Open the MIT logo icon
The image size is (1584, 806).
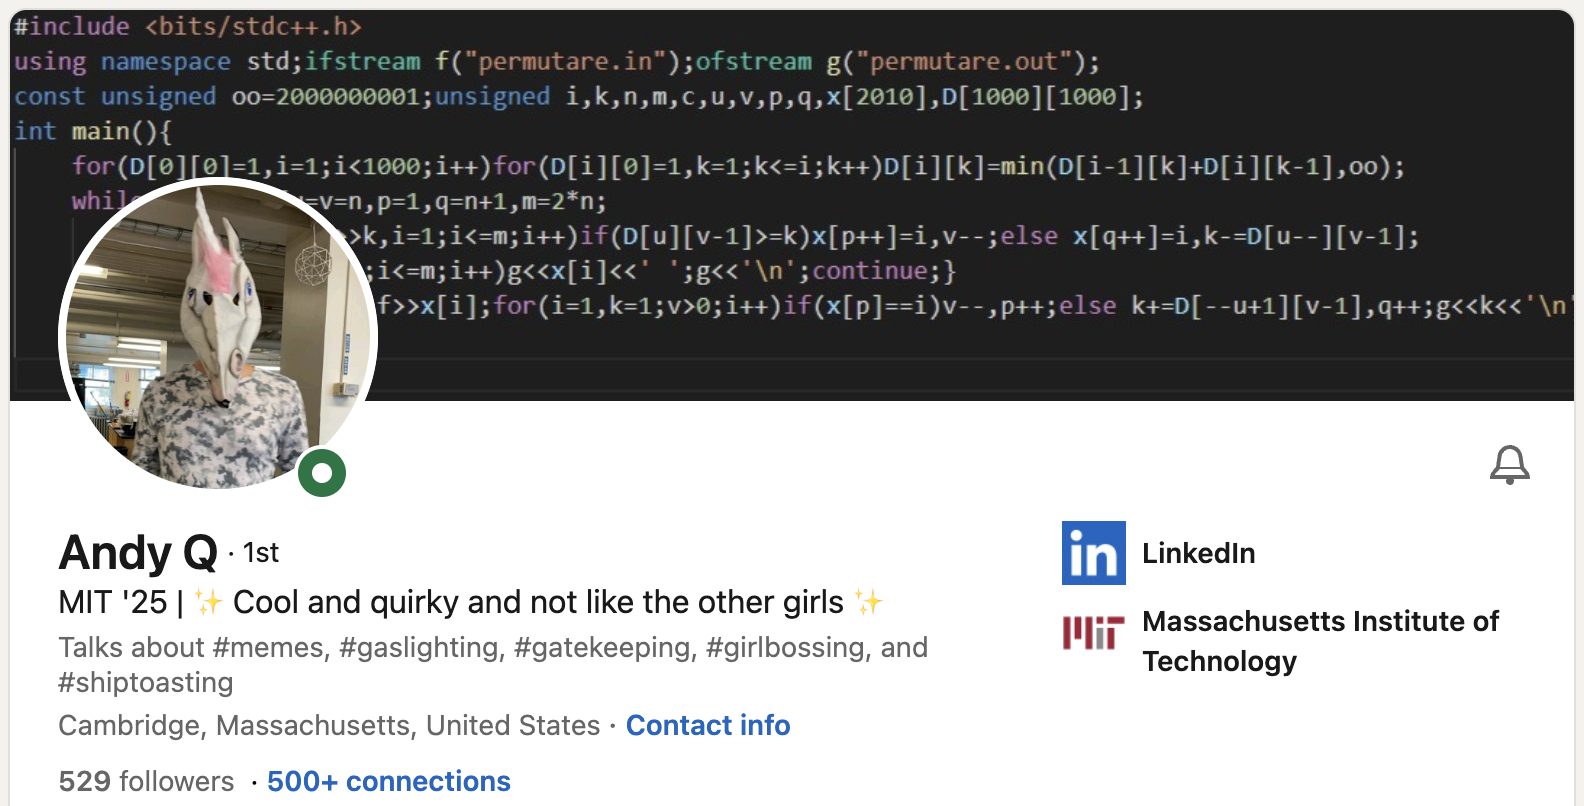coord(1094,633)
